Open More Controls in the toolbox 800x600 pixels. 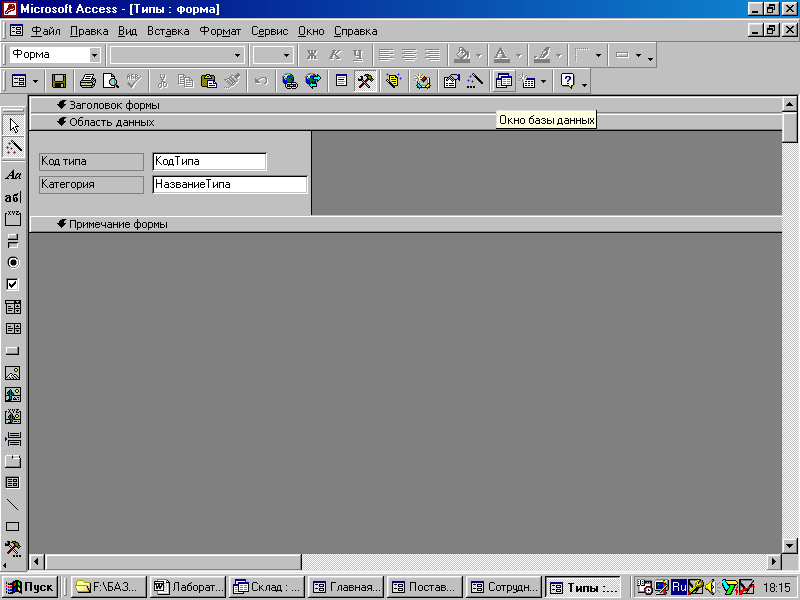coord(13,548)
